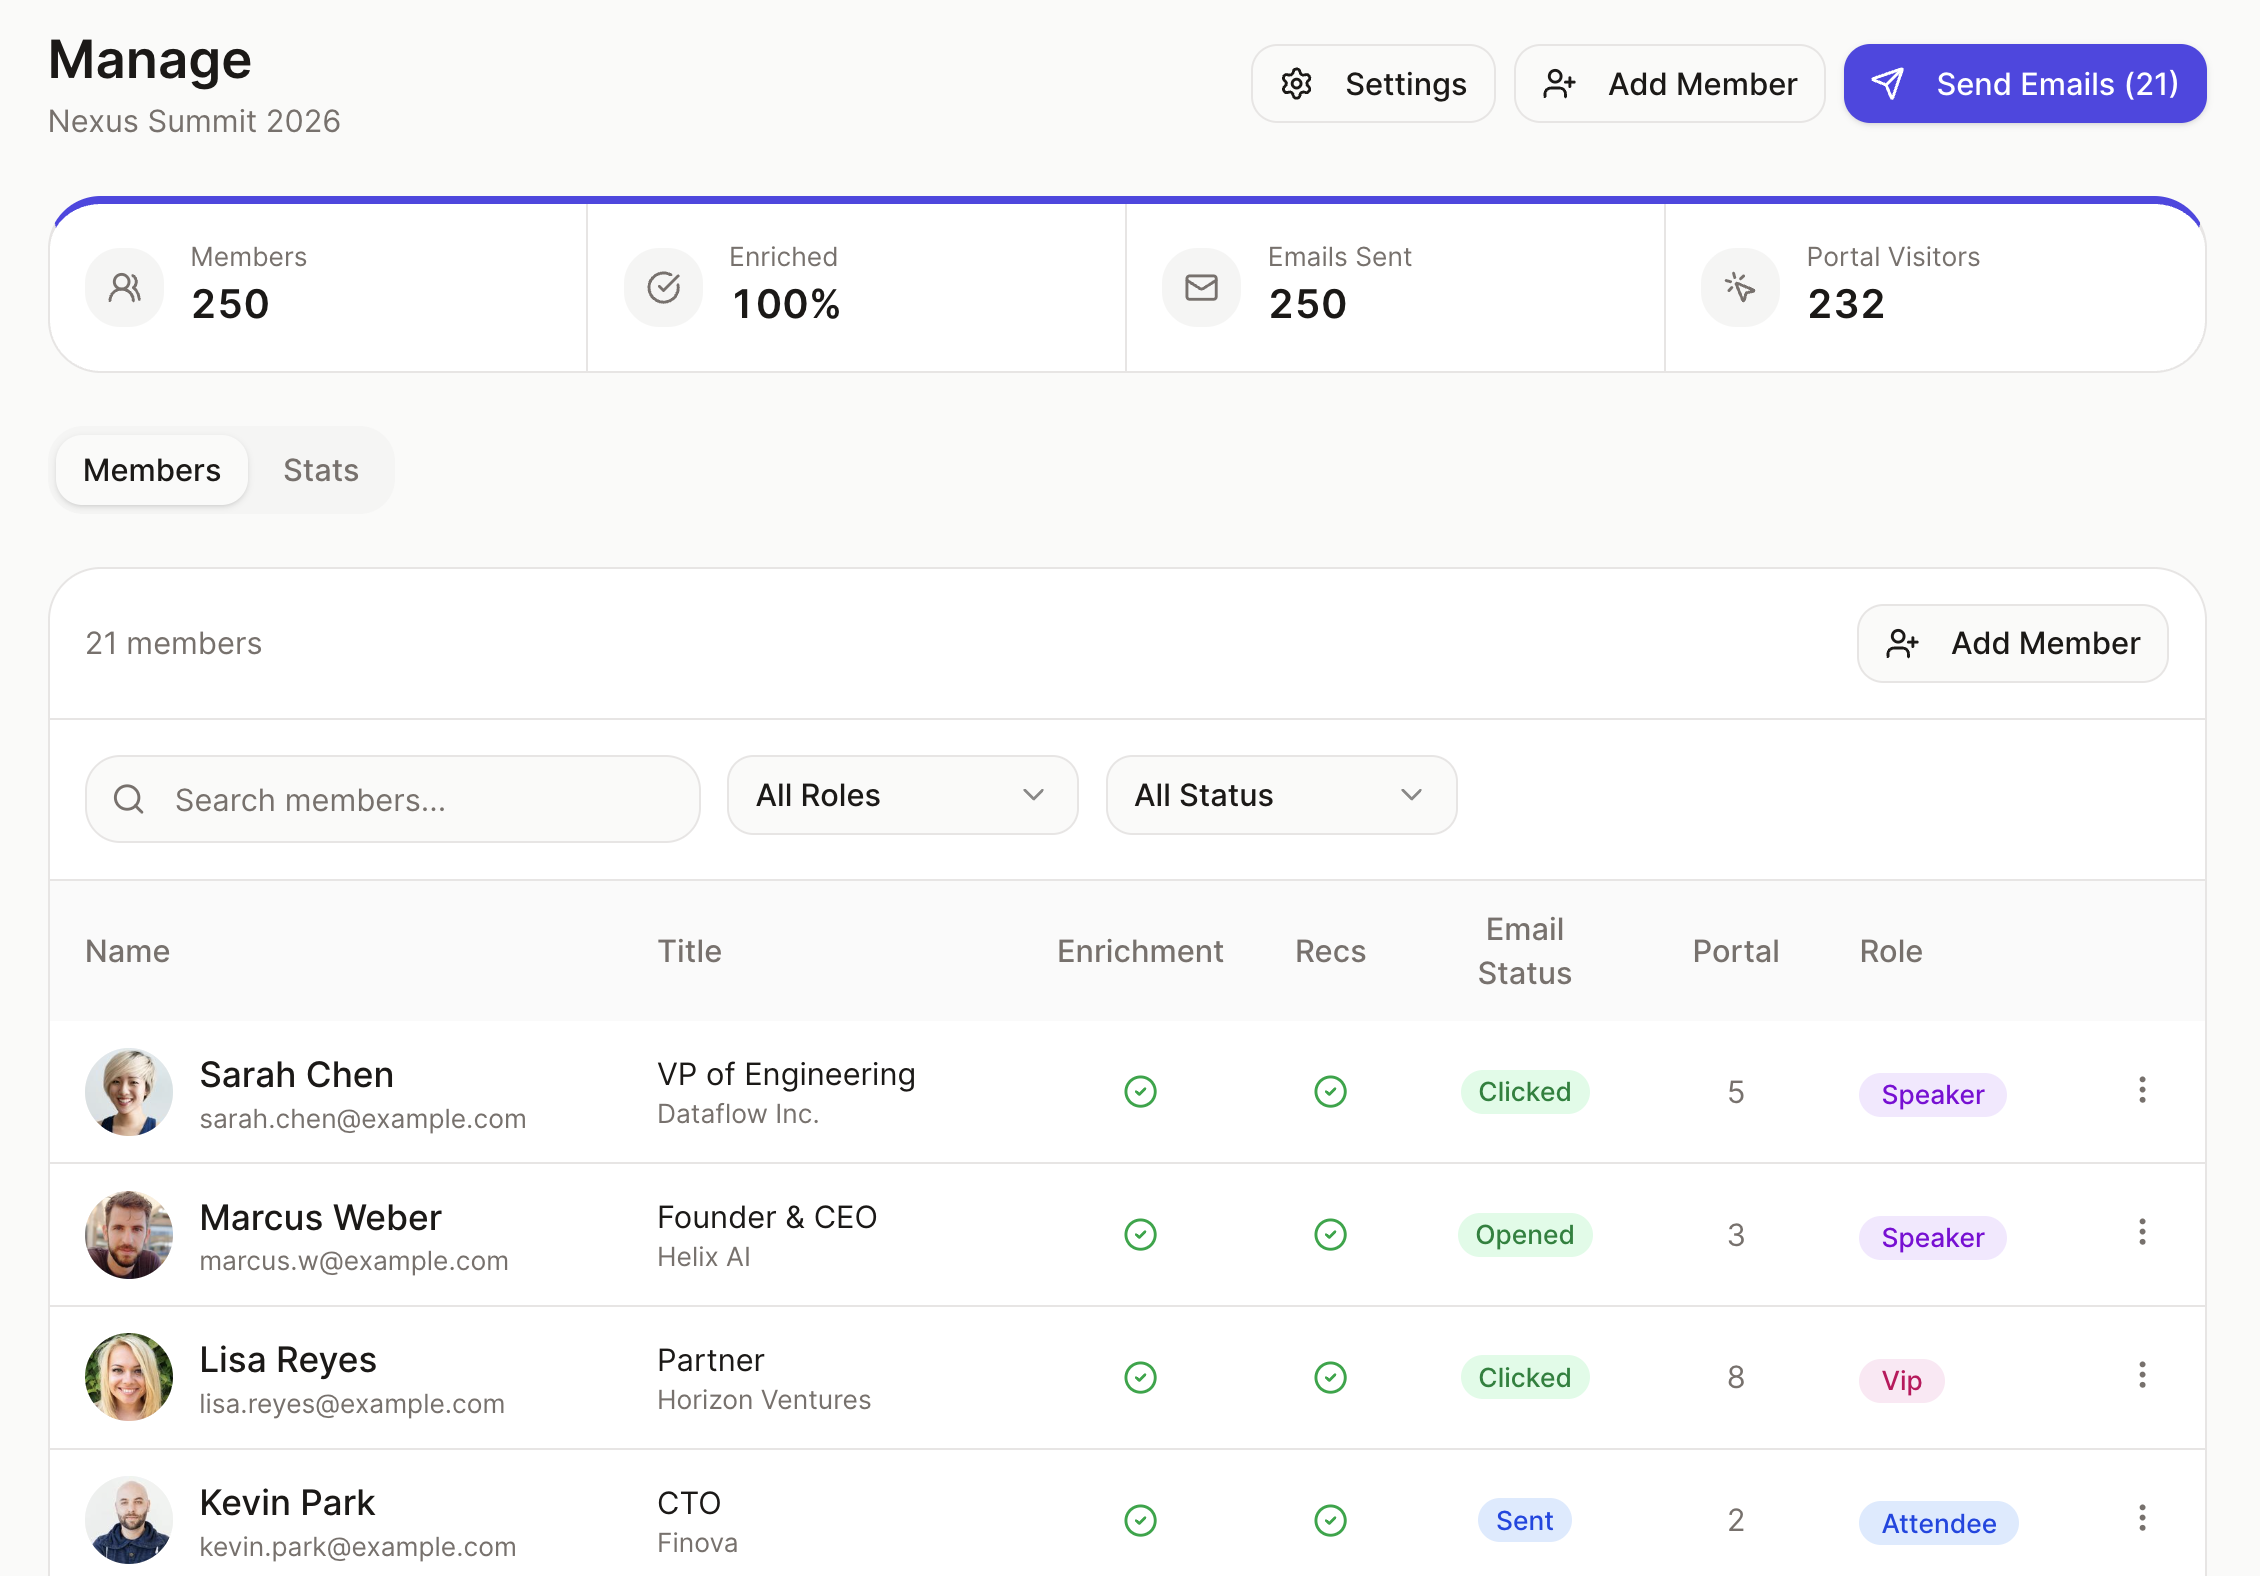Click the Settings gear icon

click(1297, 84)
